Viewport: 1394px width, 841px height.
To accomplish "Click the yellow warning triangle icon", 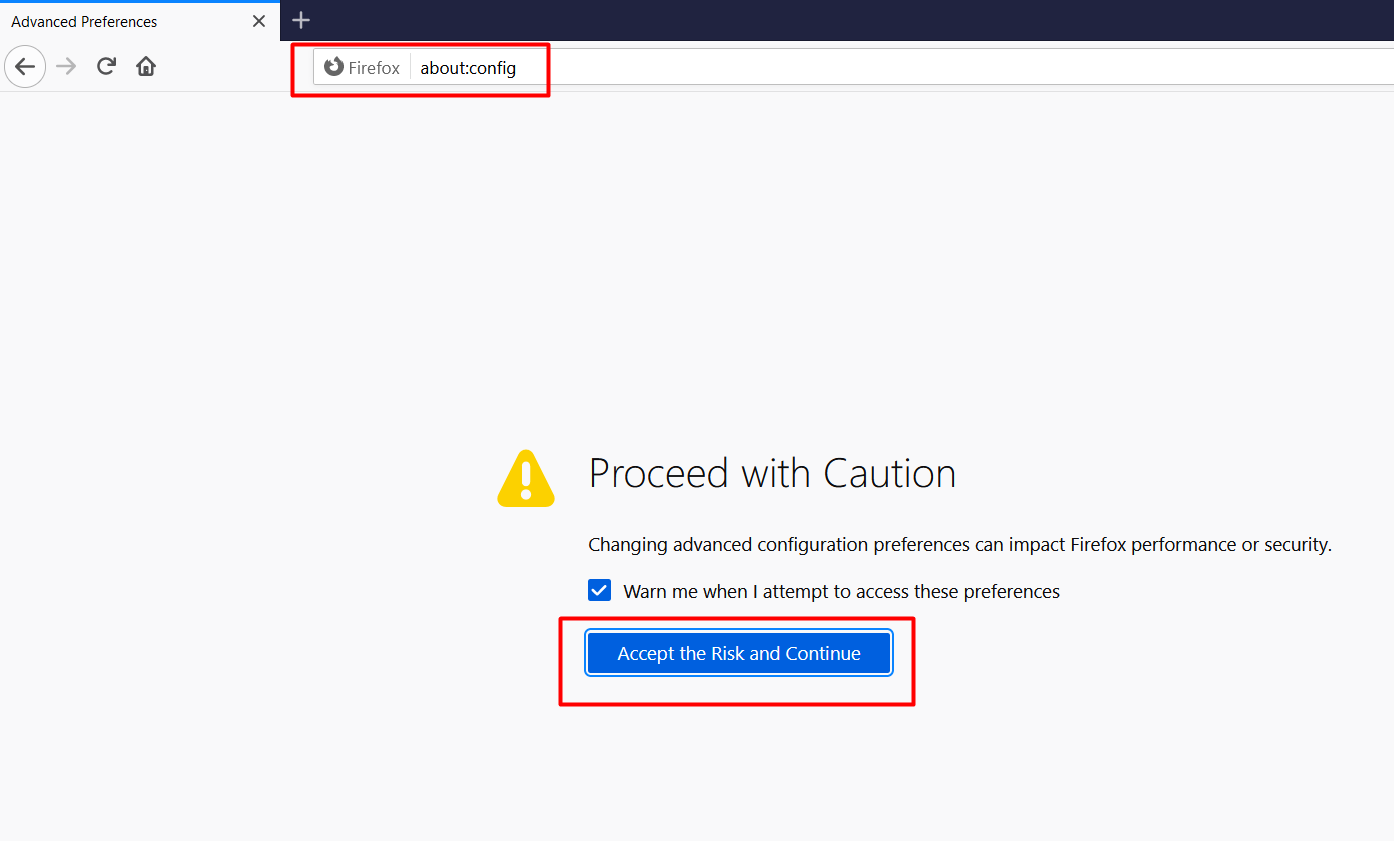I will (x=526, y=477).
